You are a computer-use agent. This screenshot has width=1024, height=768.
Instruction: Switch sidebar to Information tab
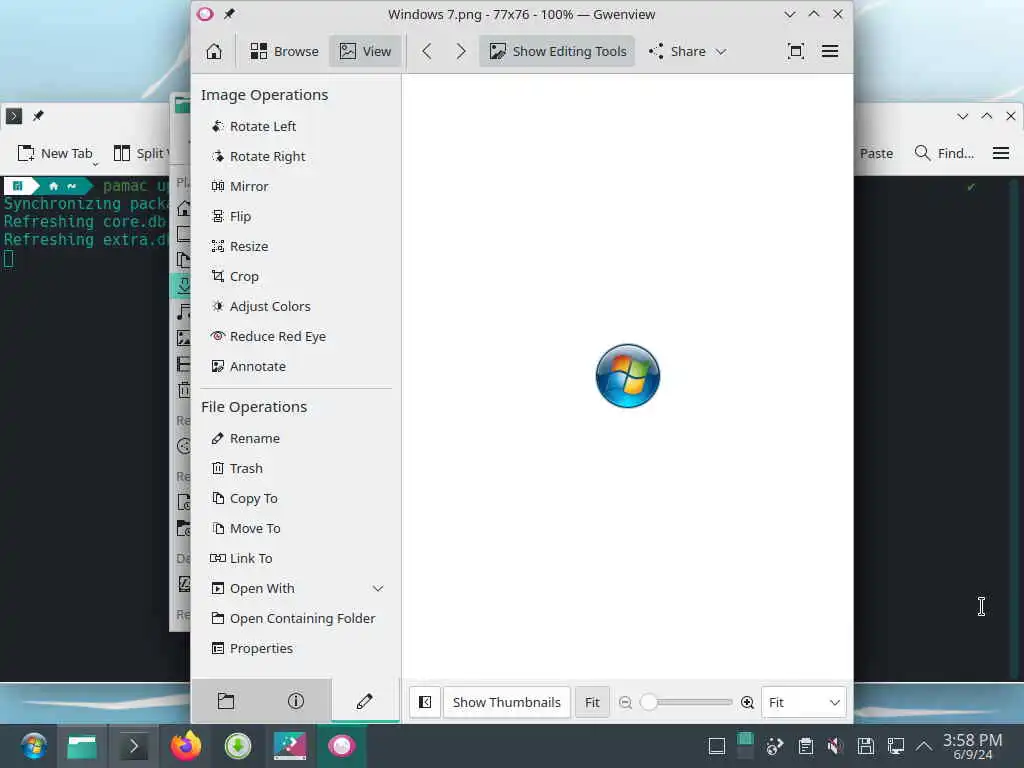[x=296, y=701]
